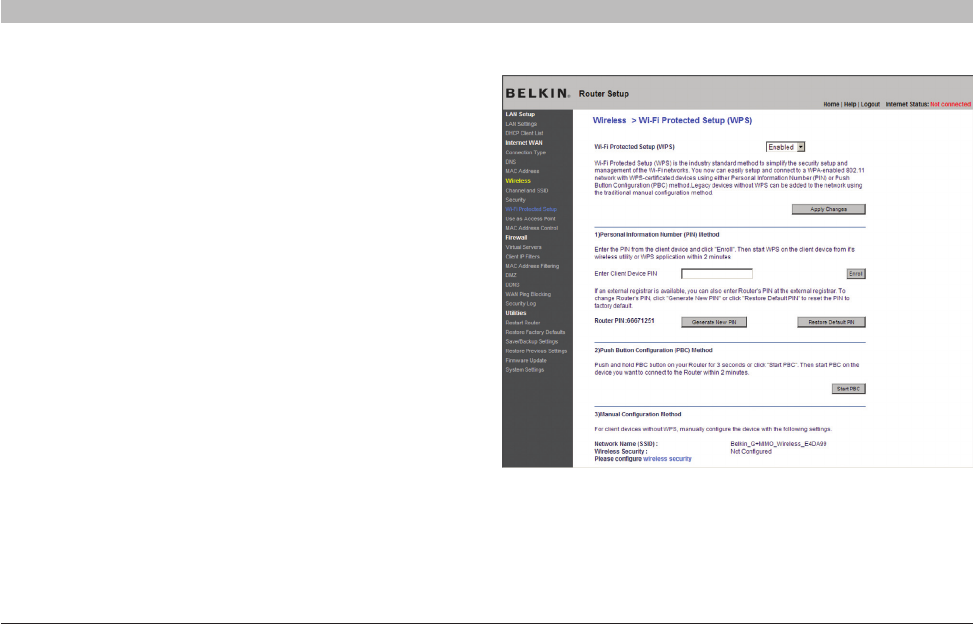Screen dimensions: 973x624
Task: Open Firmware Update page
Action: (526, 360)
